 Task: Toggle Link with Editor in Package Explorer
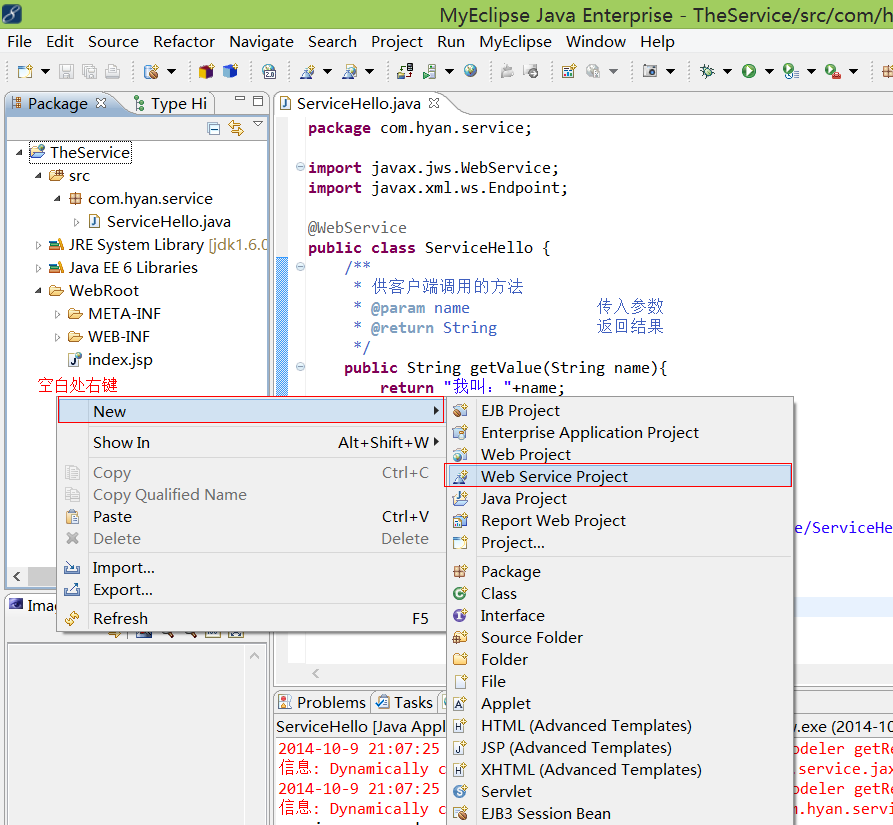(x=236, y=128)
